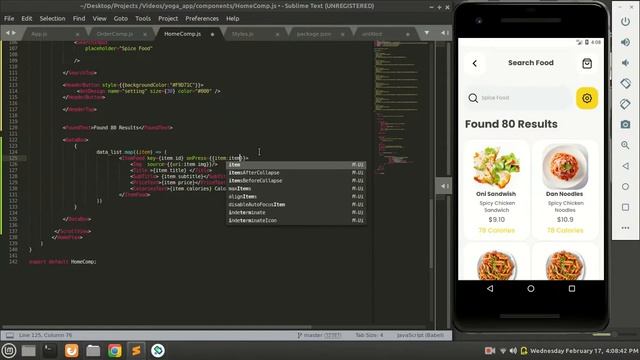Tap the Android home navigation button
The width and height of the screenshot is (640, 360).
point(531,289)
